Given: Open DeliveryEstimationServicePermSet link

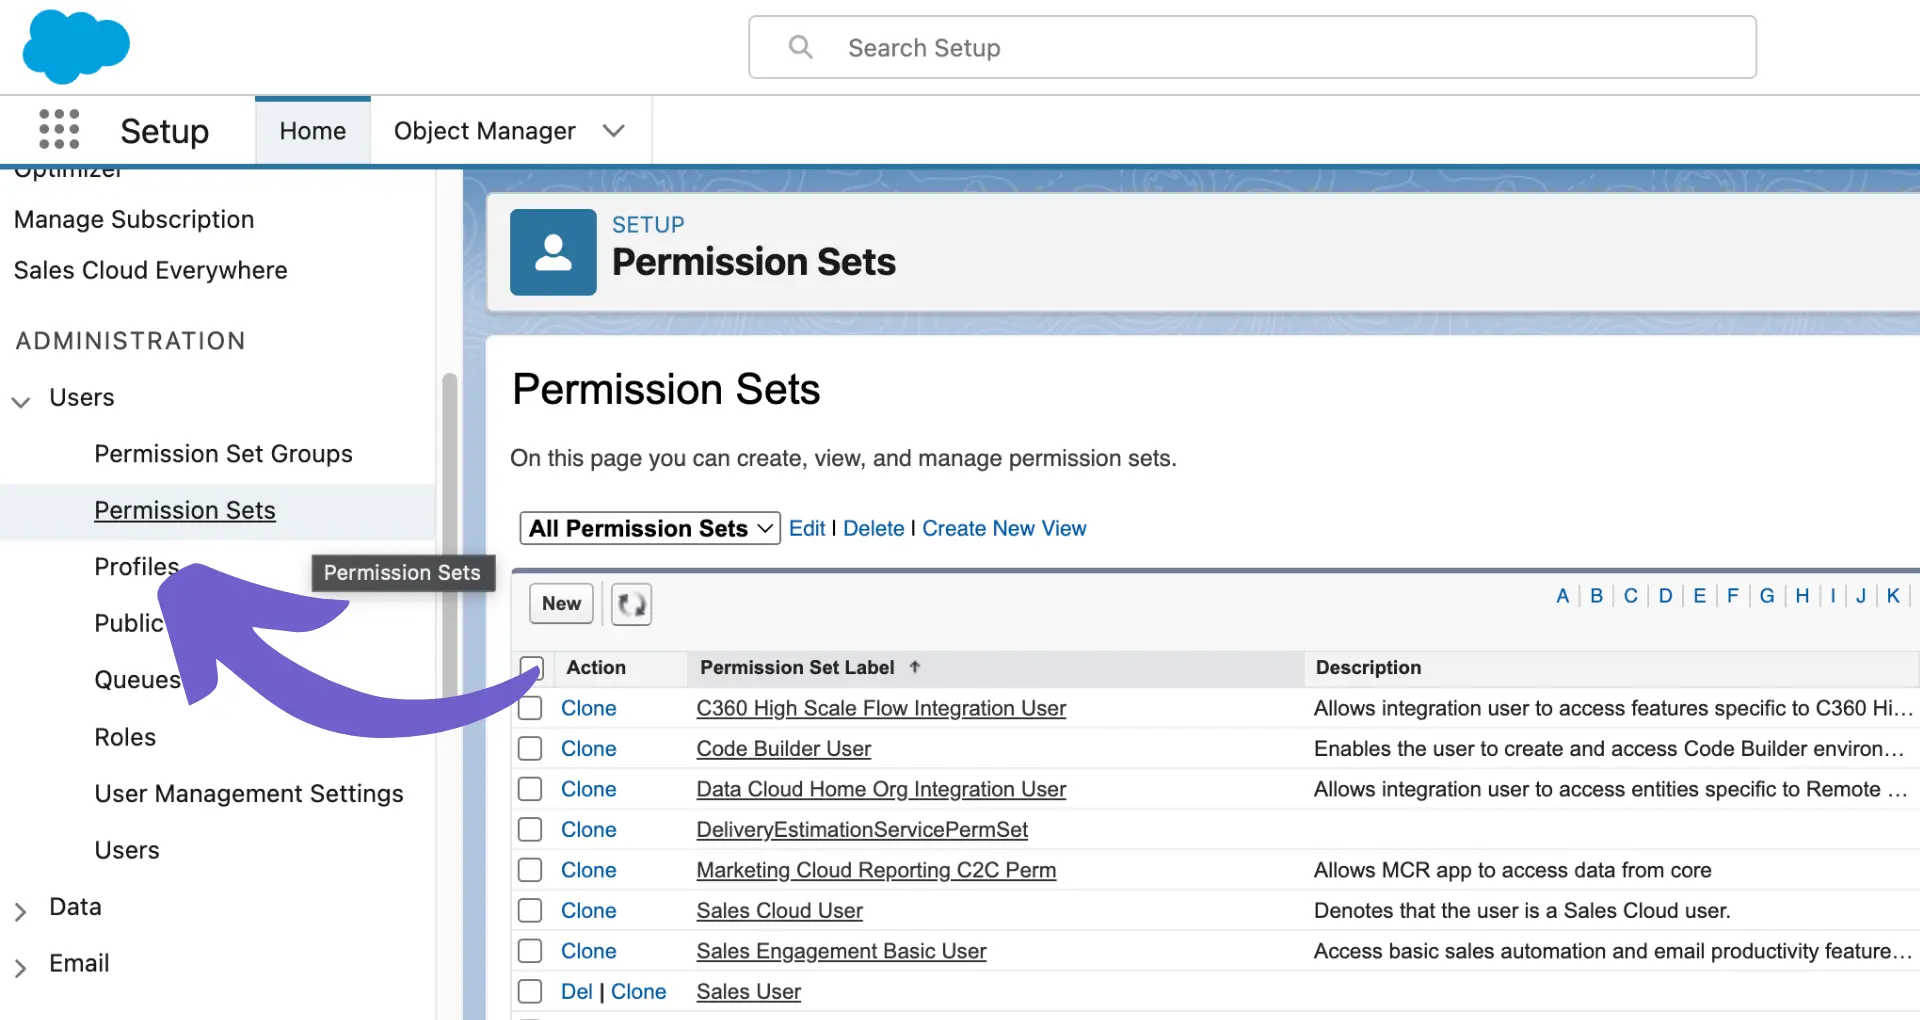Looking at the screenshot, I should [x=862, y=830].
